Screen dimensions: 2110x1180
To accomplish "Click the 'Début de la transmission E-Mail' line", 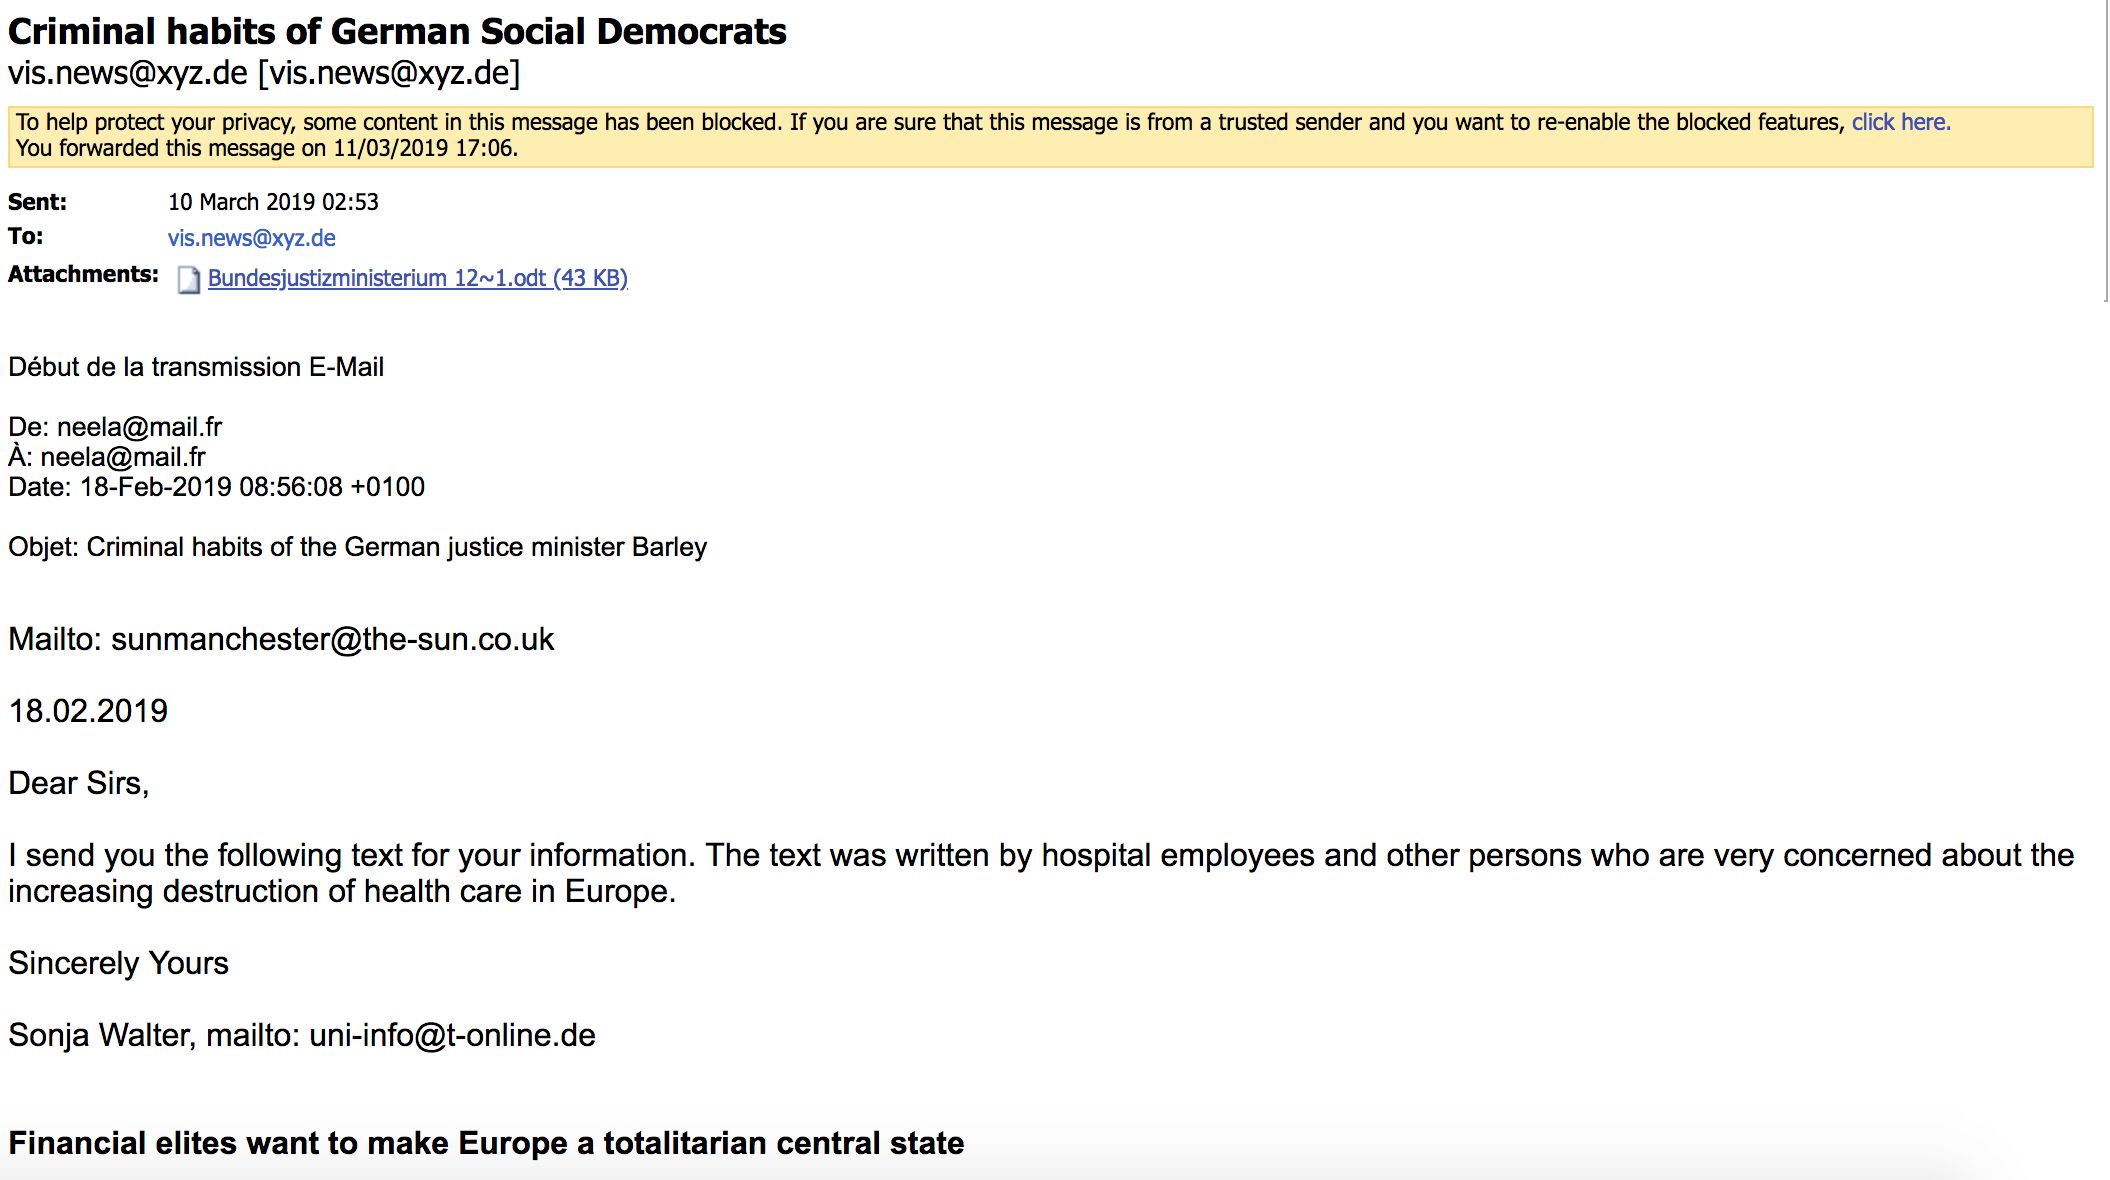I will pyautogui.click(x=196, y=367).
